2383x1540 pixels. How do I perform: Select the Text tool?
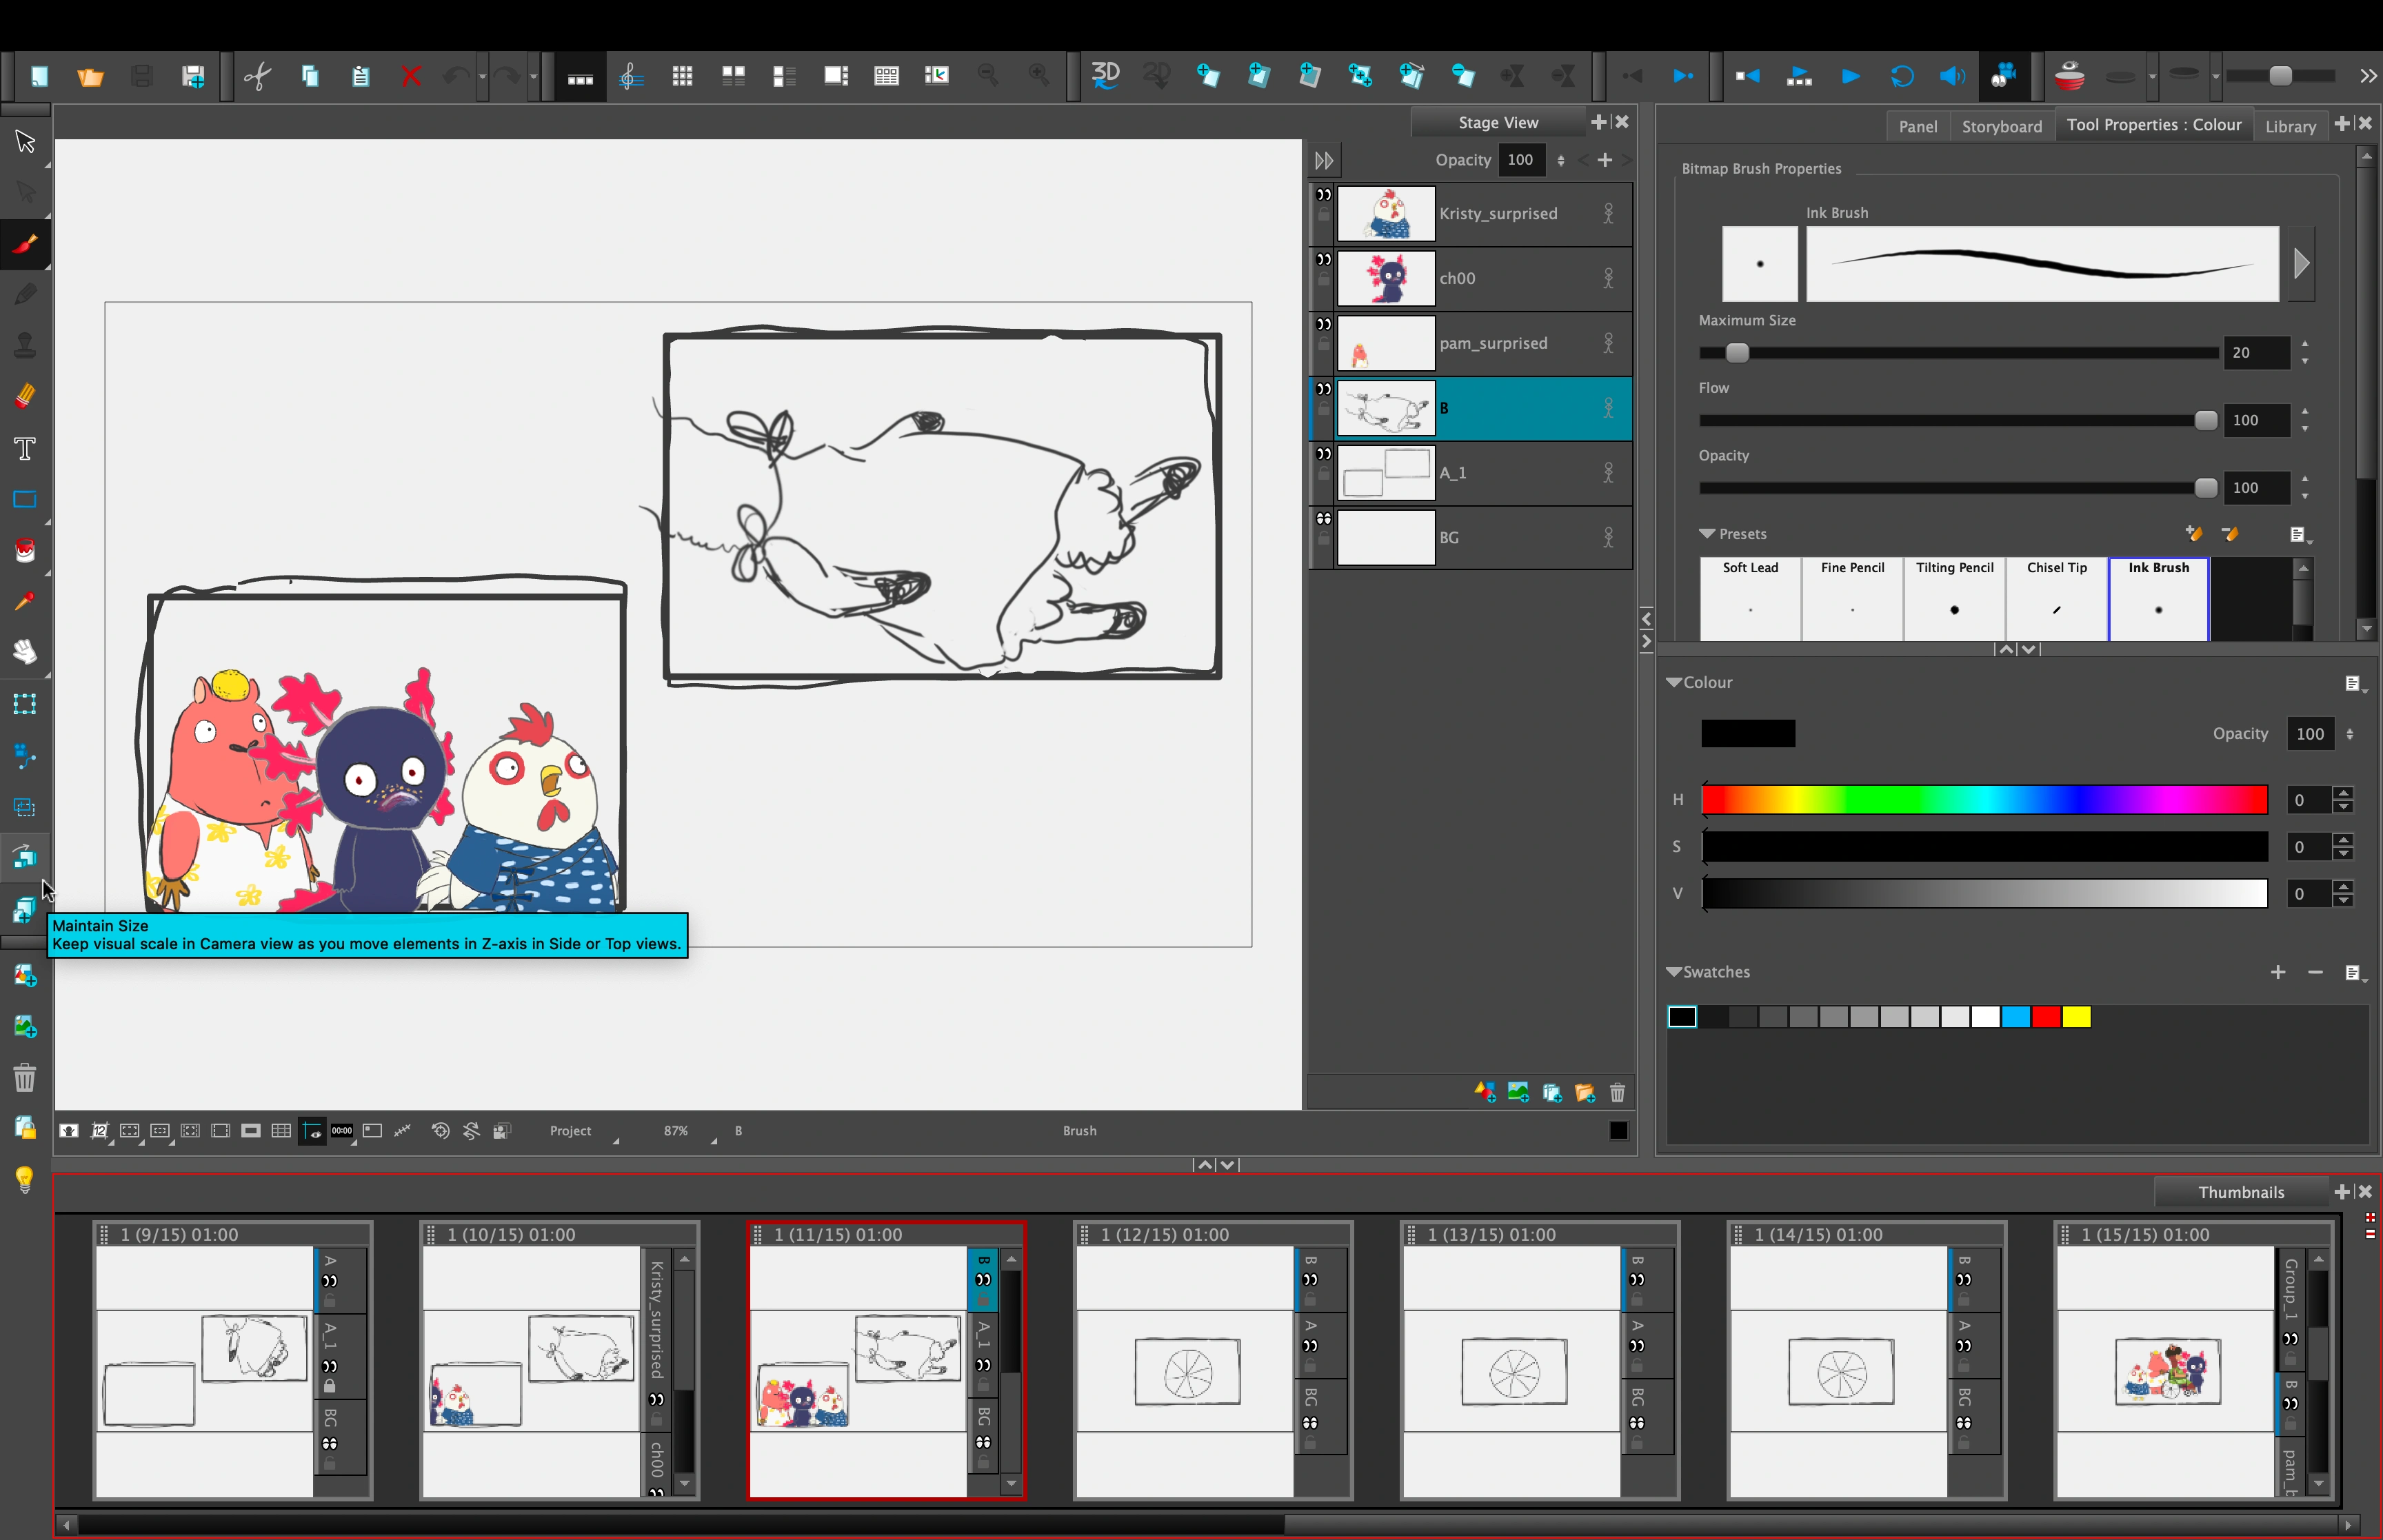tap(25, 448)
